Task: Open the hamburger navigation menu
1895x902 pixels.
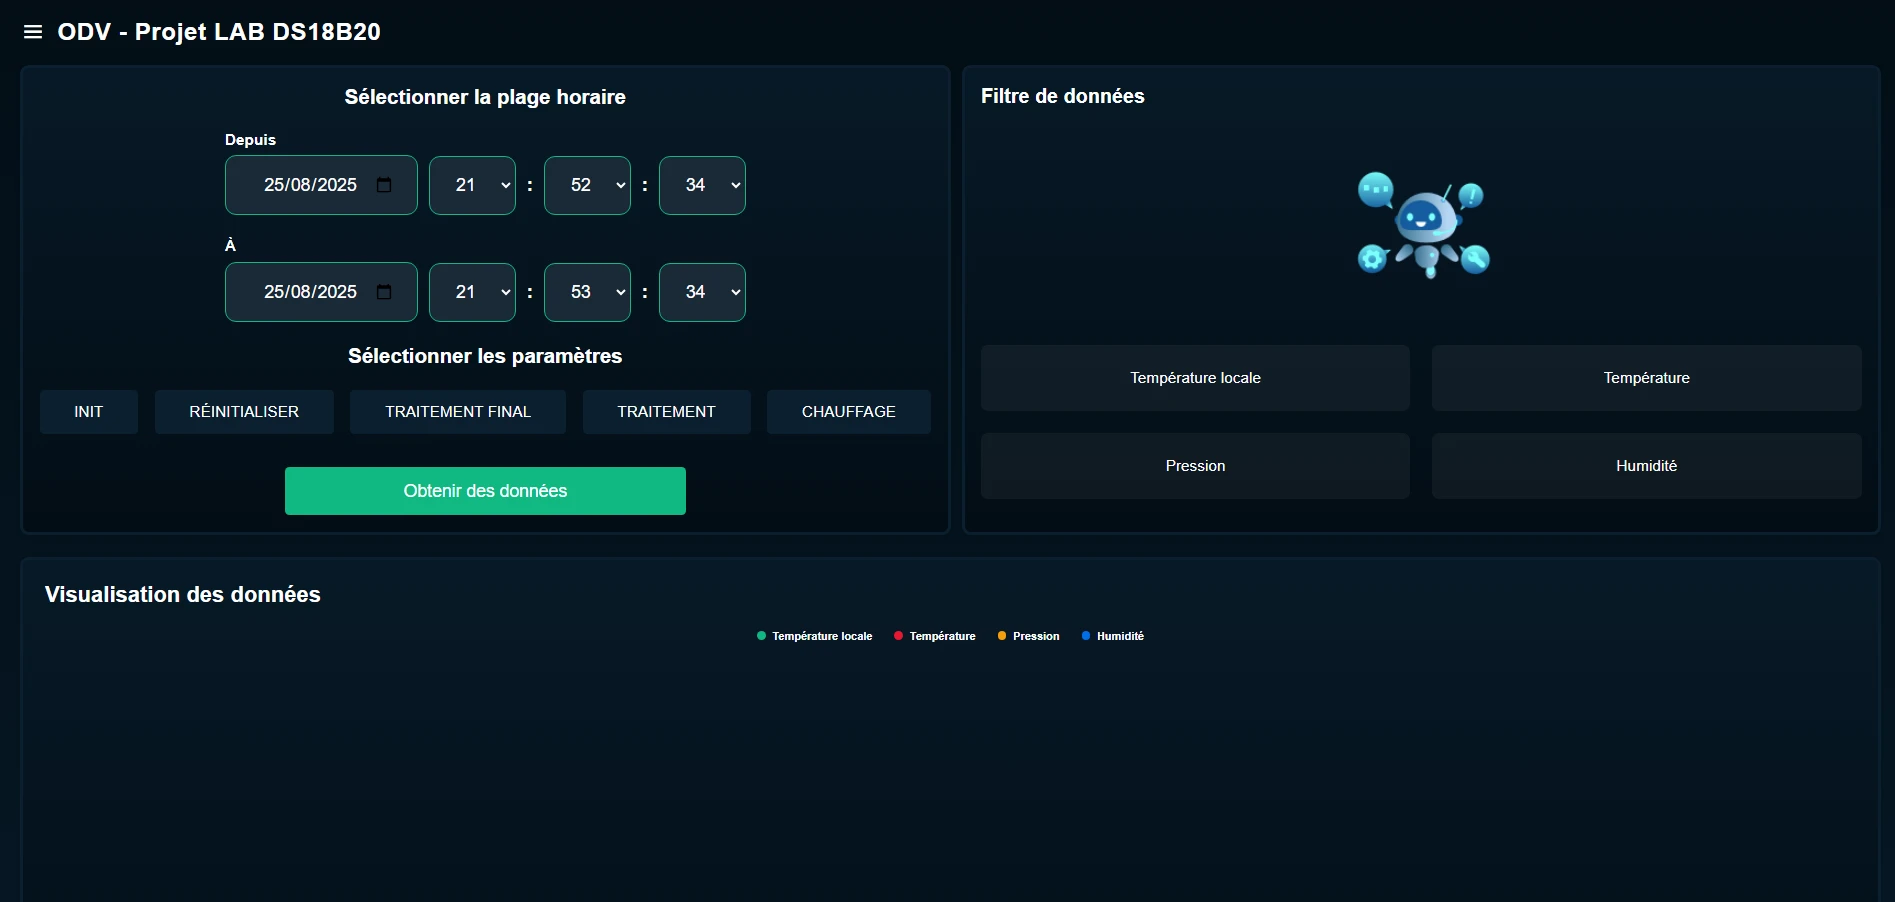Action: (x=32, y=31)
